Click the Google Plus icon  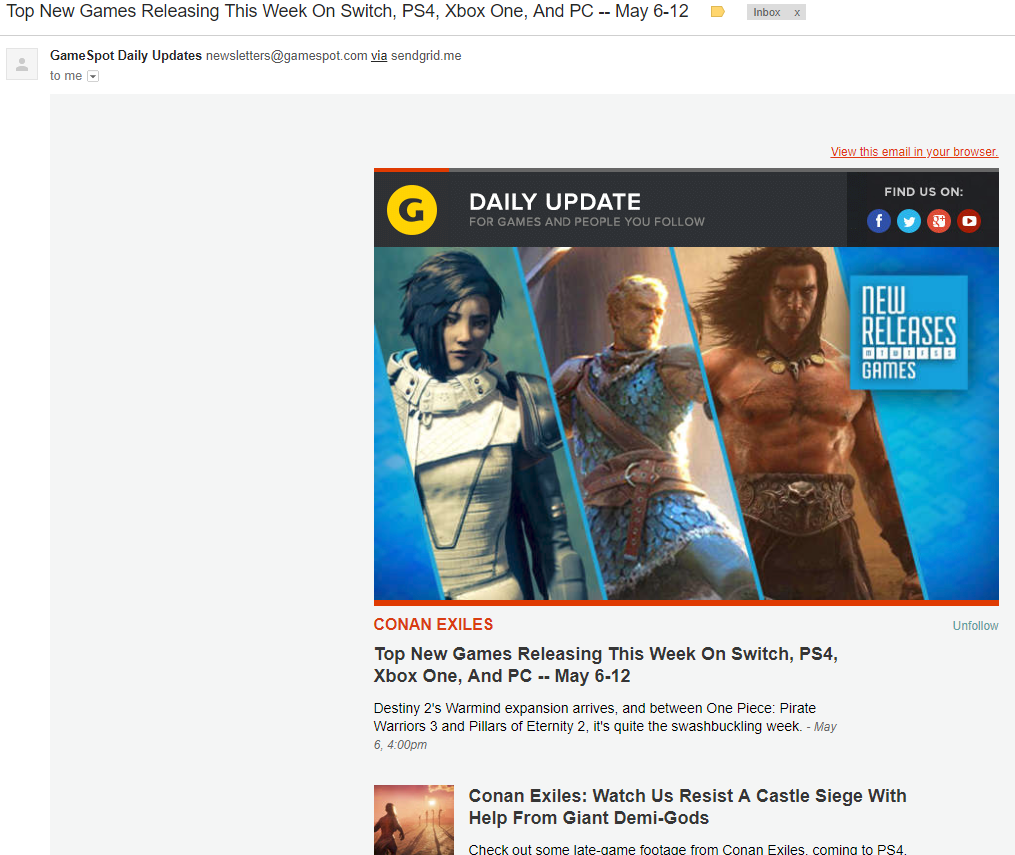click(x=939, y=221)
